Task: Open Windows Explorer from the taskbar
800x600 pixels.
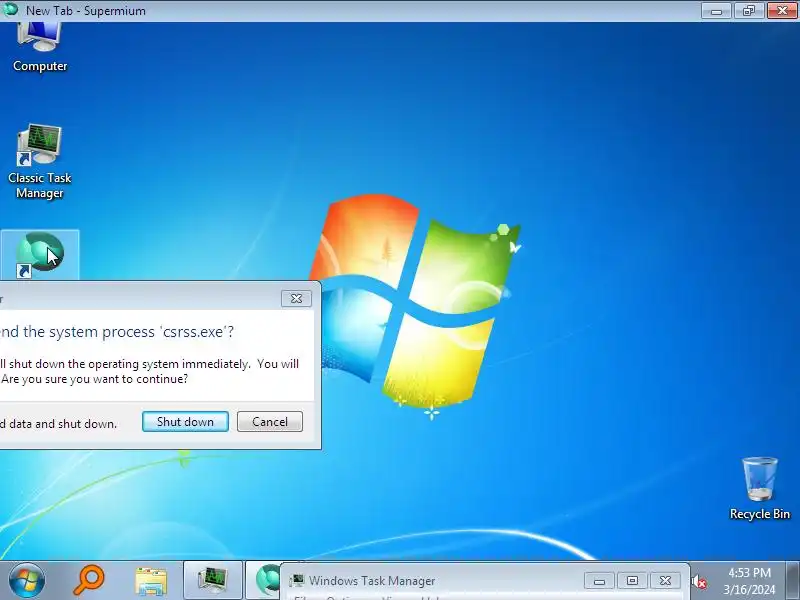Action: (x=151, y=581)
